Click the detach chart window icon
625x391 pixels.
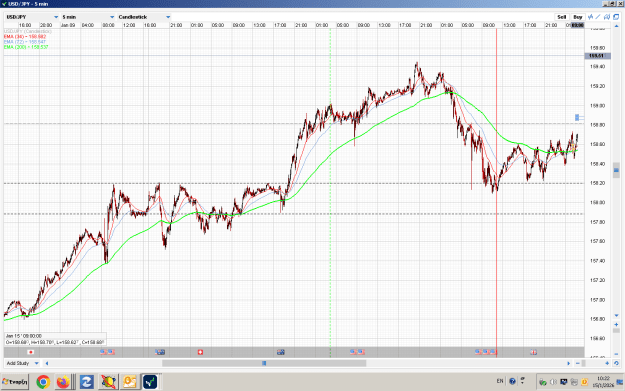click(x=616, y=17)
